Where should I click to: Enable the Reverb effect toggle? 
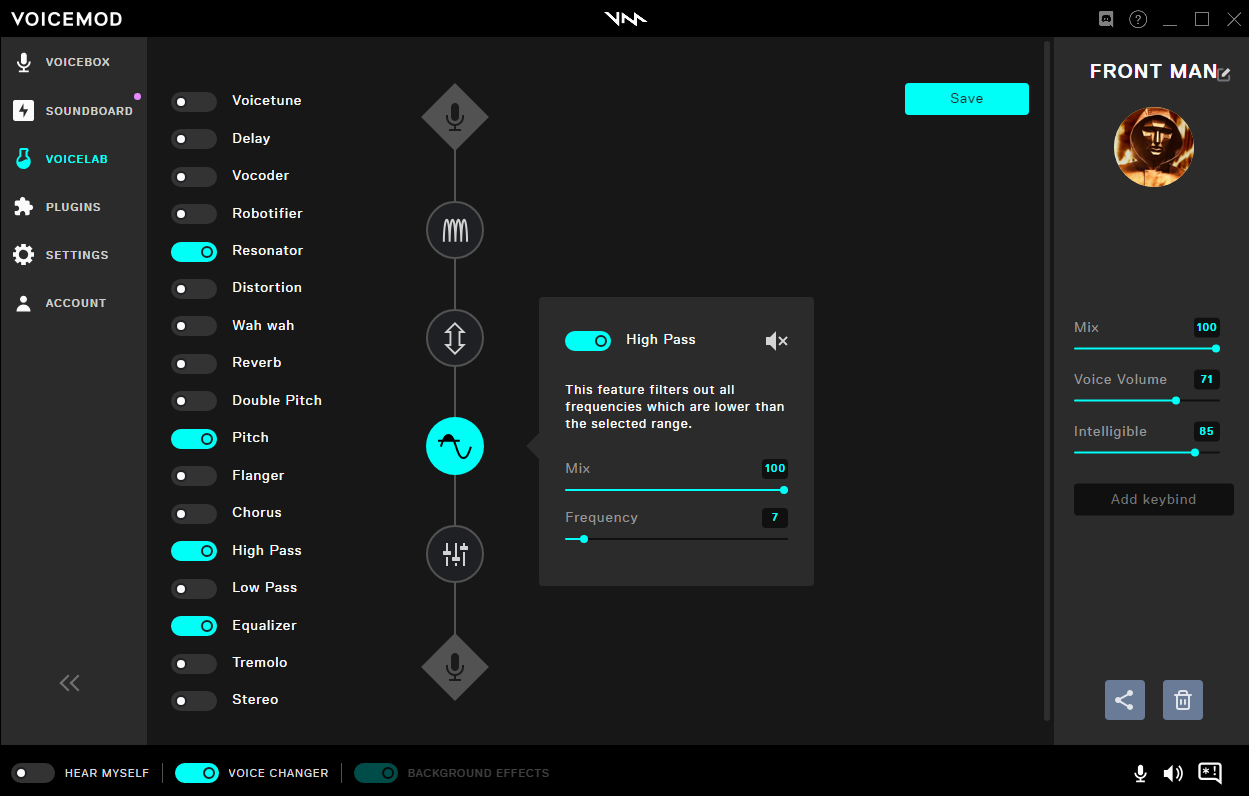[194, 363]
